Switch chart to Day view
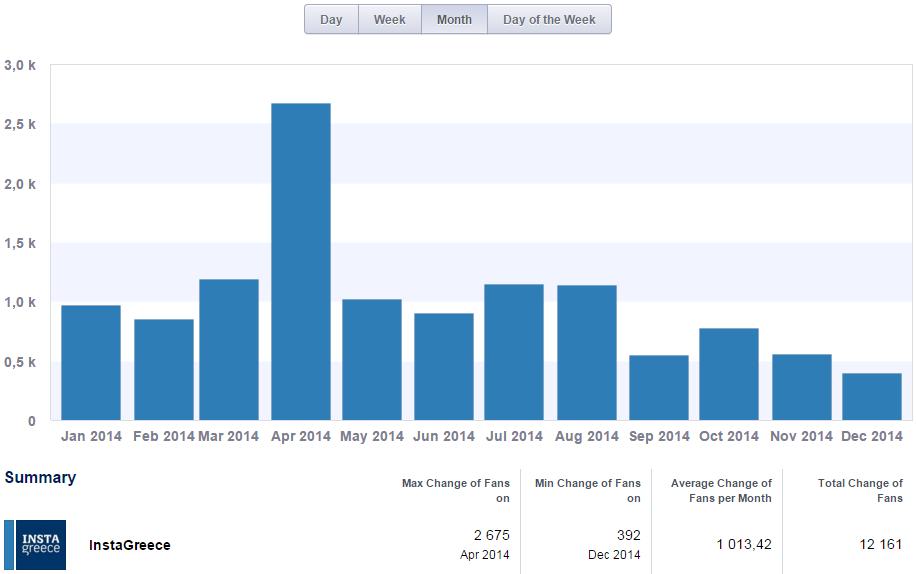916x574 pixels. tap(331, 19)
